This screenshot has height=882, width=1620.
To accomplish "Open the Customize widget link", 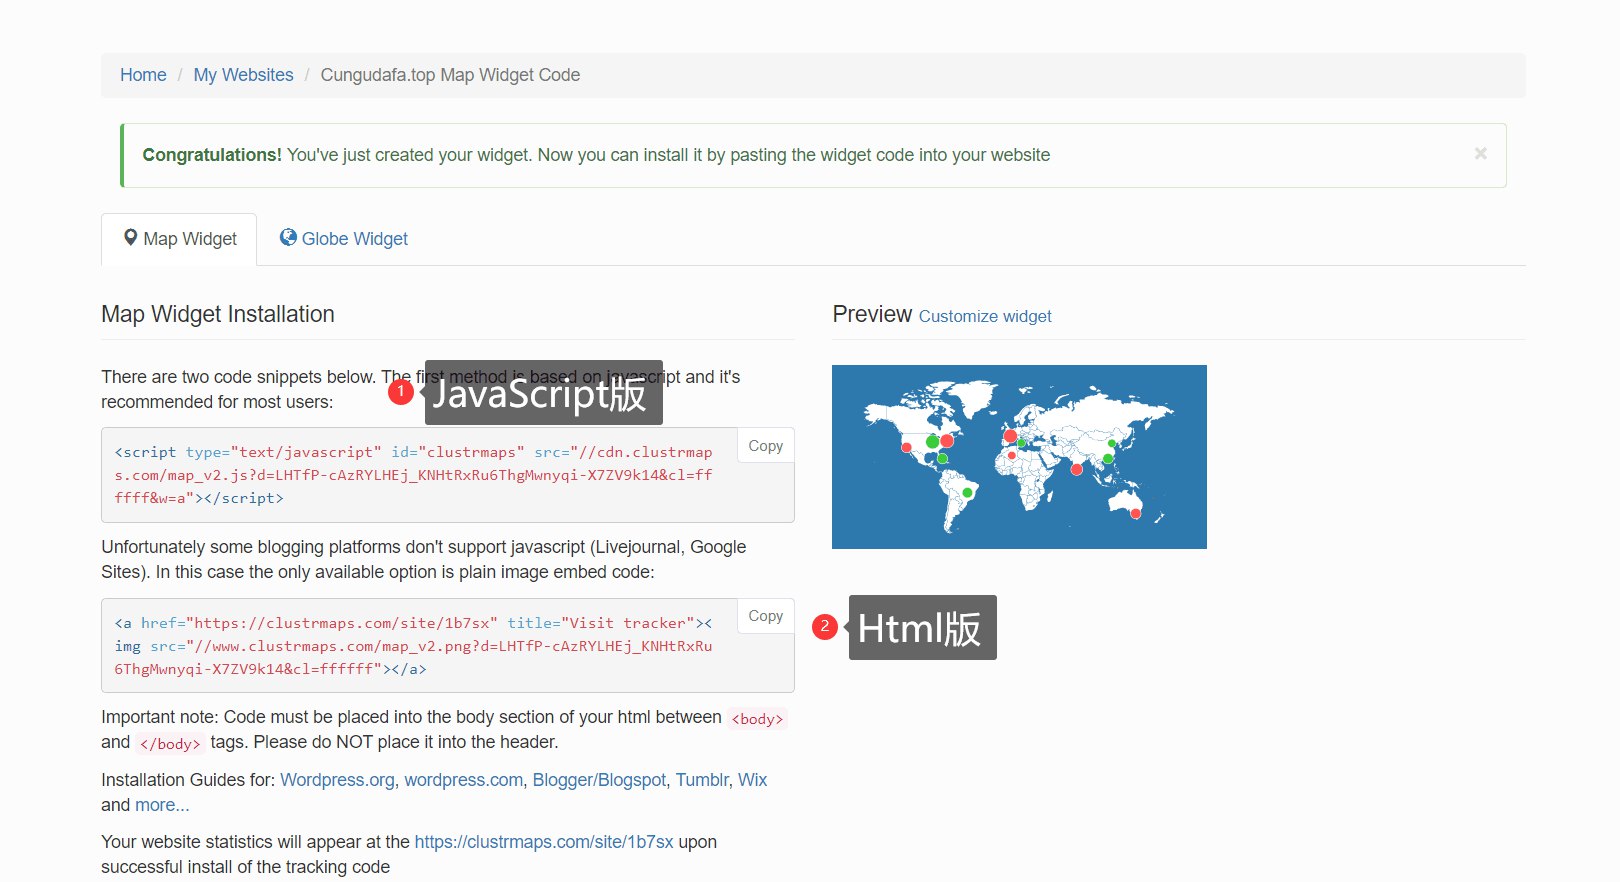I will pyautogui.click(x=984, y=316).
